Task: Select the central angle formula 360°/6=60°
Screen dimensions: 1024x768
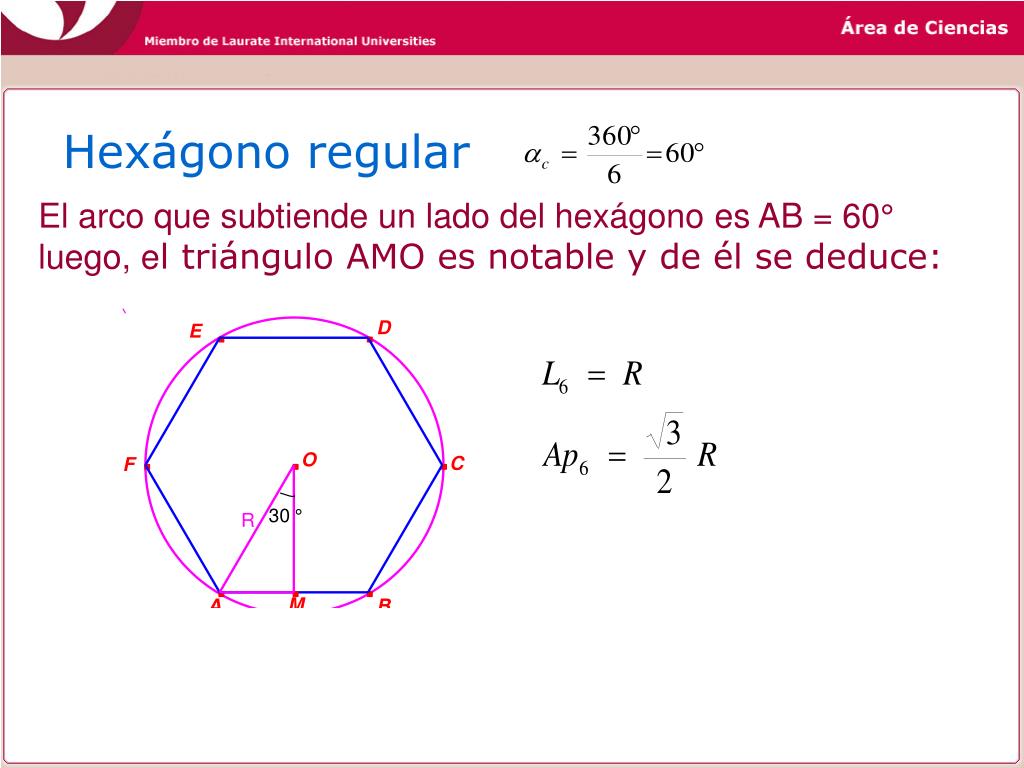Action: [614, 155]
